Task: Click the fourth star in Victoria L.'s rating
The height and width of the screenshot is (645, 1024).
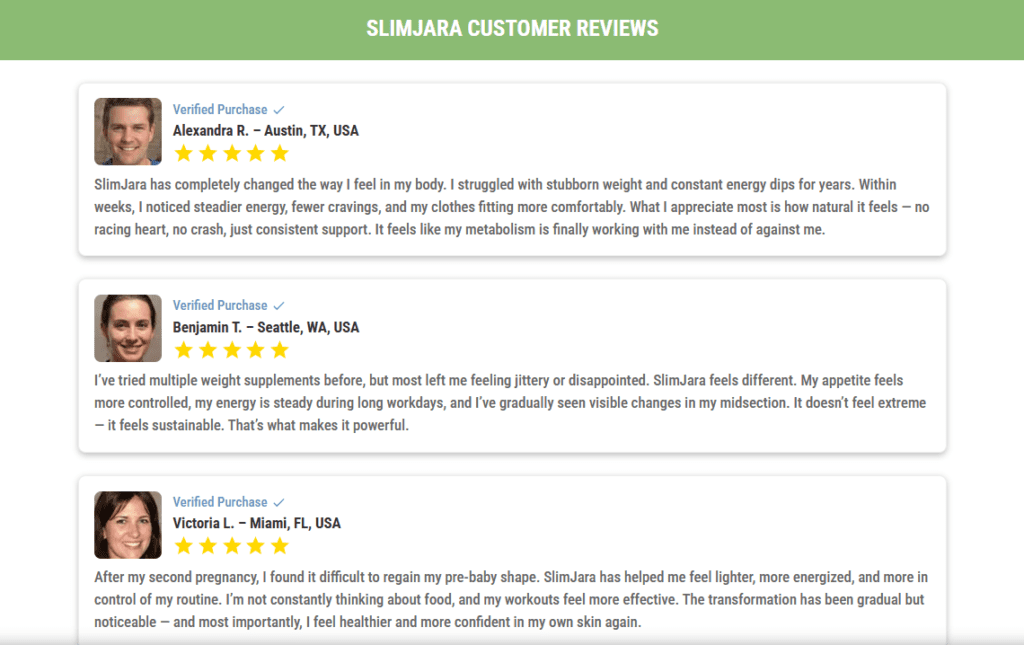Action: (x=256, y=546)
